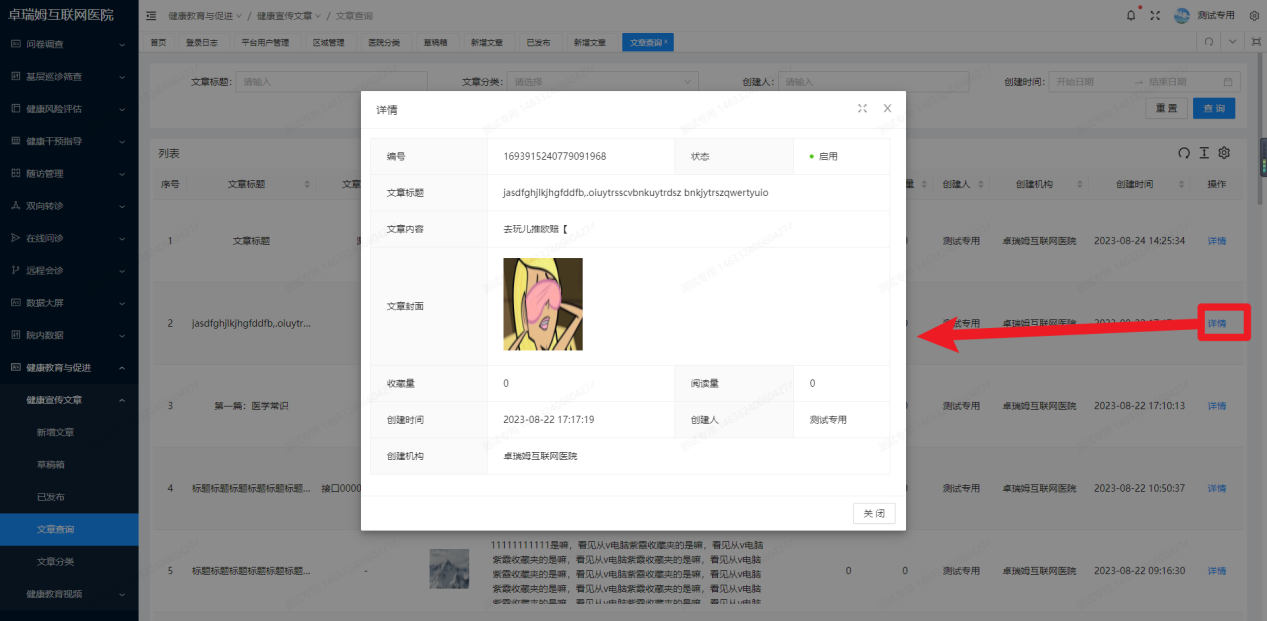This screenshot has height=621, width=1267.
Task: Close the dialog with the 关闭 button
Action: 873,512
